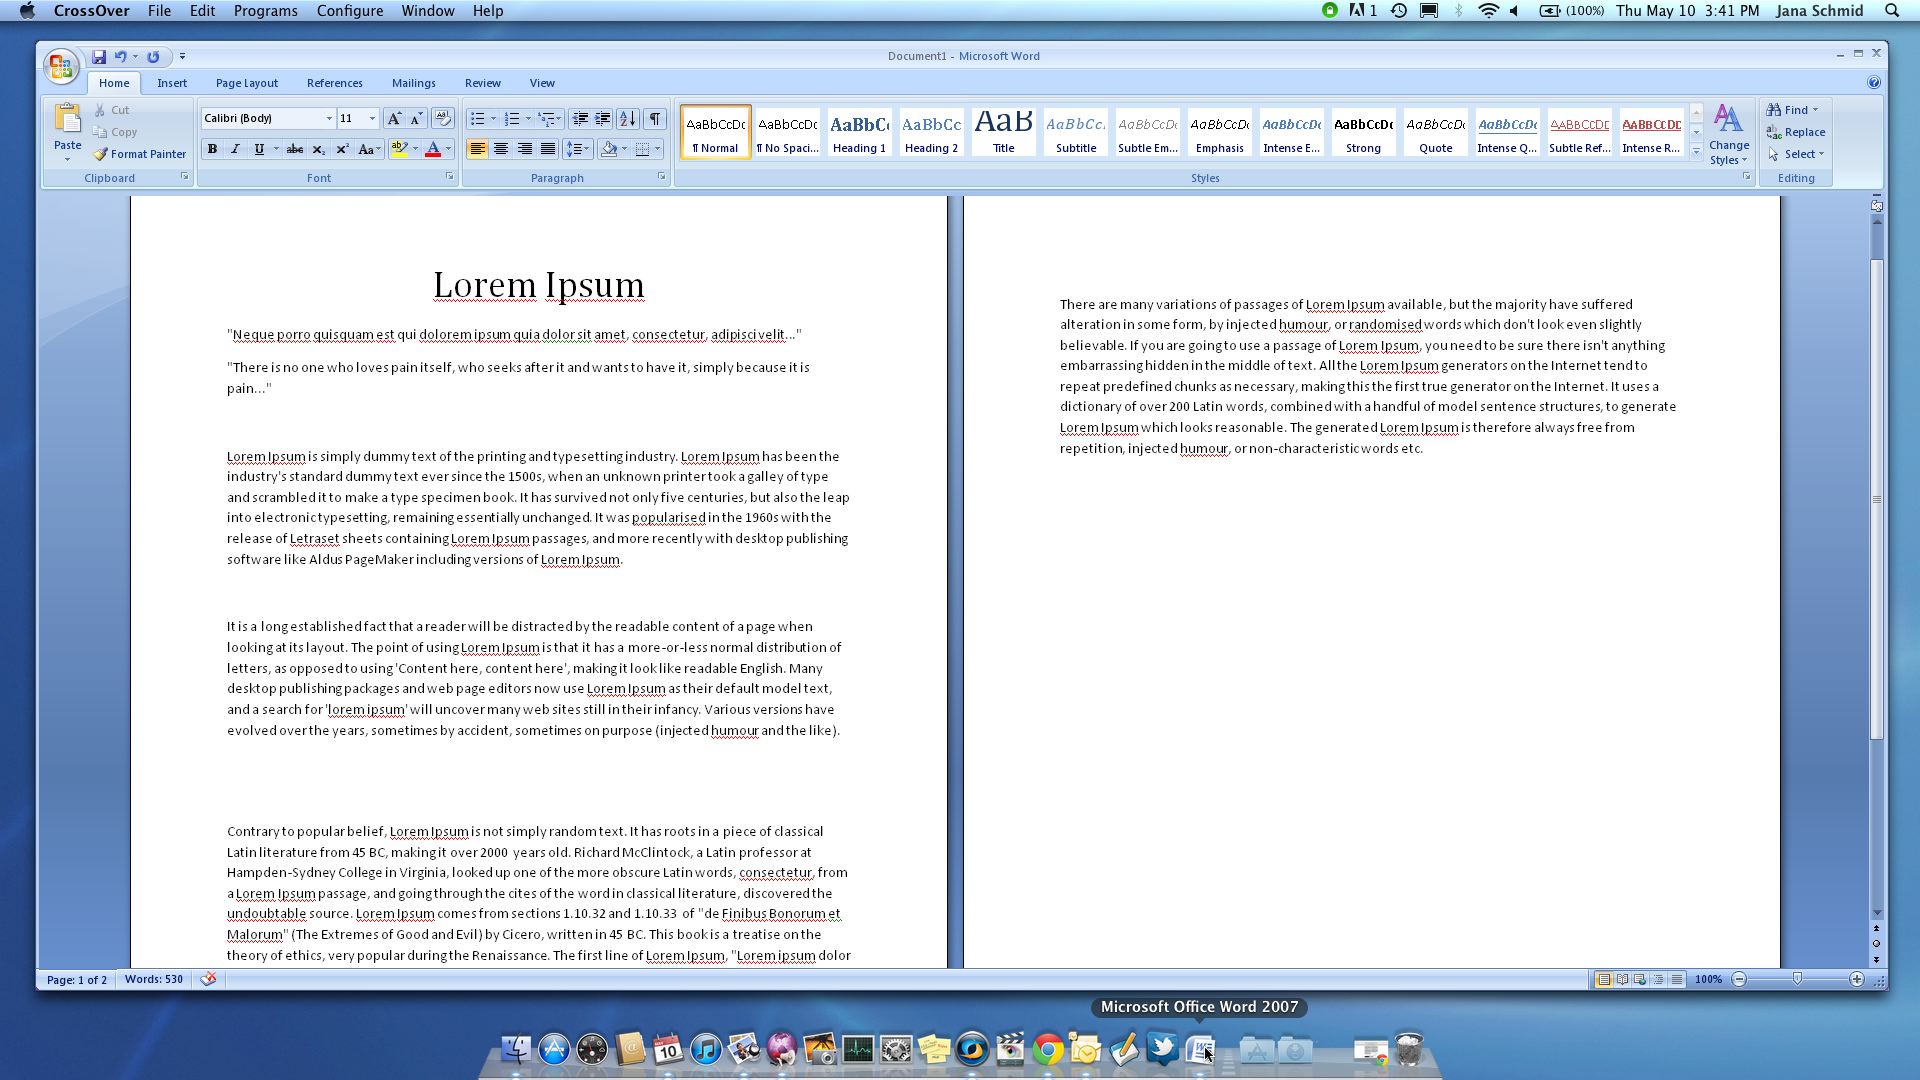
Task: Click the zoom slider handle
Action: [x=1798, y=979]
